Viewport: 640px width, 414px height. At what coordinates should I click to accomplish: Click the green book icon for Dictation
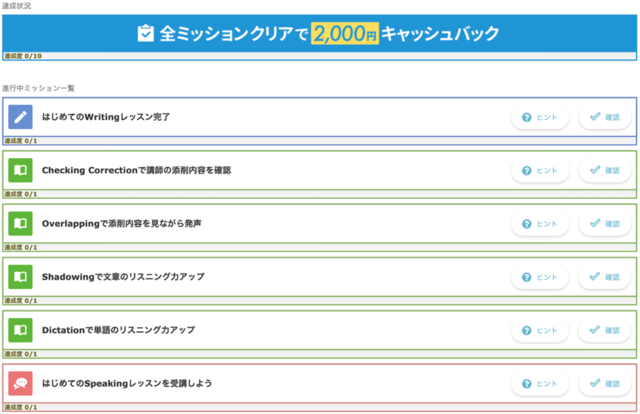(x=20, y=329)
